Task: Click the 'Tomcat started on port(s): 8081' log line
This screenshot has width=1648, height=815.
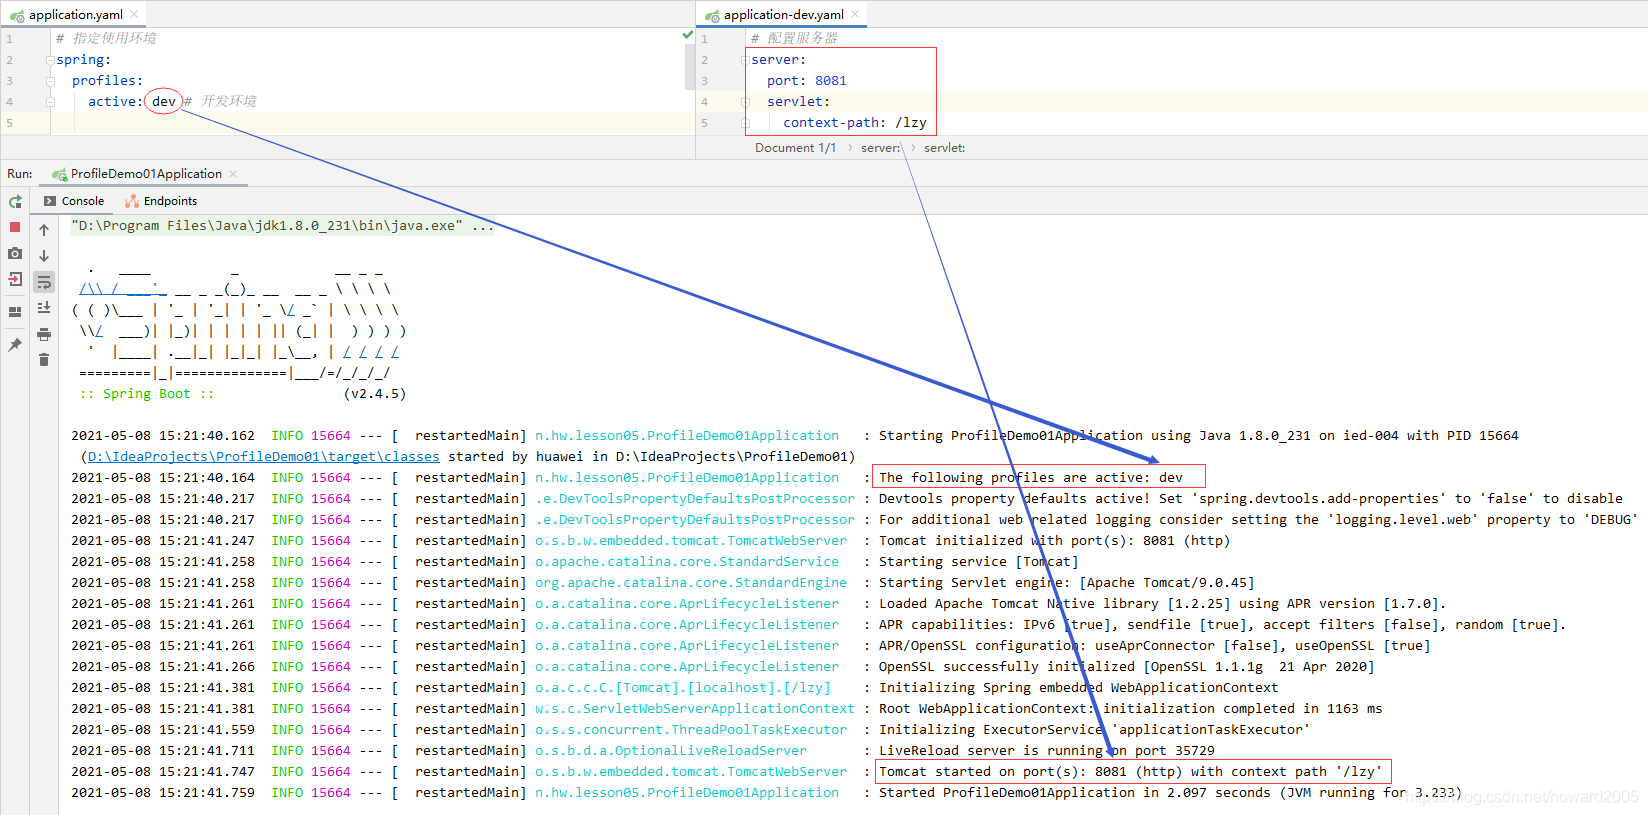Action: pyautogui.click(x=1131, y=772)
